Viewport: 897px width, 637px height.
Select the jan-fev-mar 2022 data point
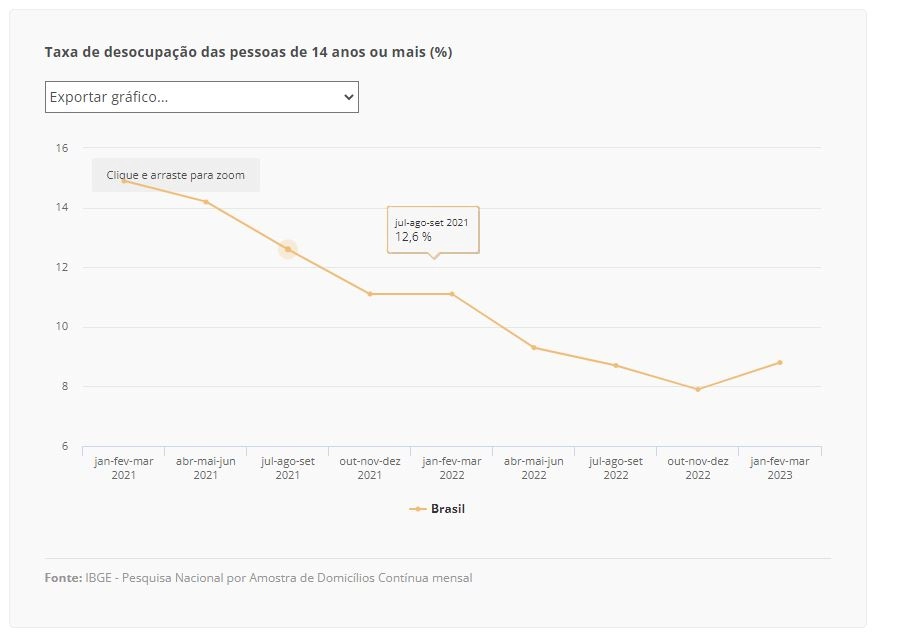(452, 294)
